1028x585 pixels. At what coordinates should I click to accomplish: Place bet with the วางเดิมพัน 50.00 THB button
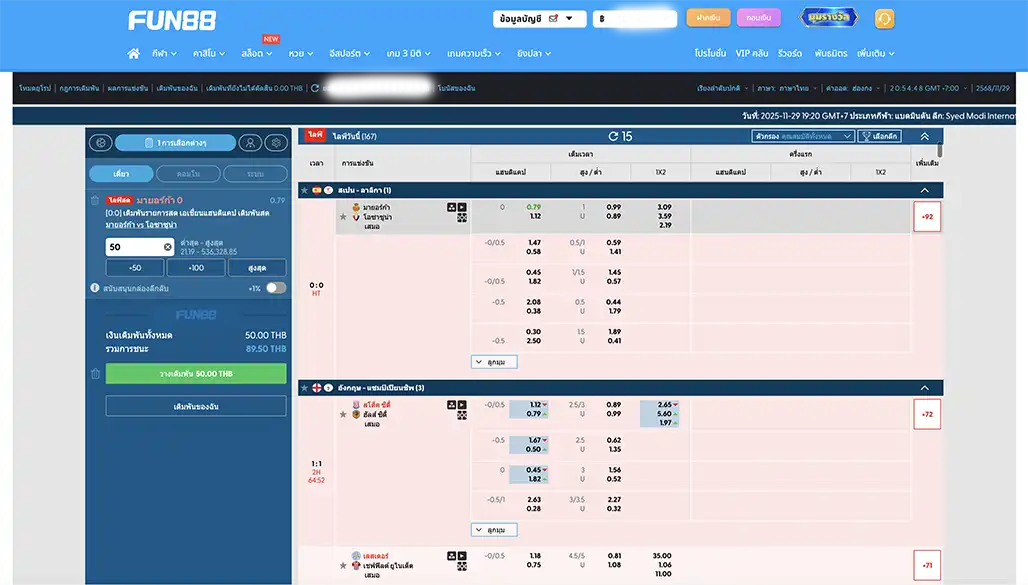[196, 373]
